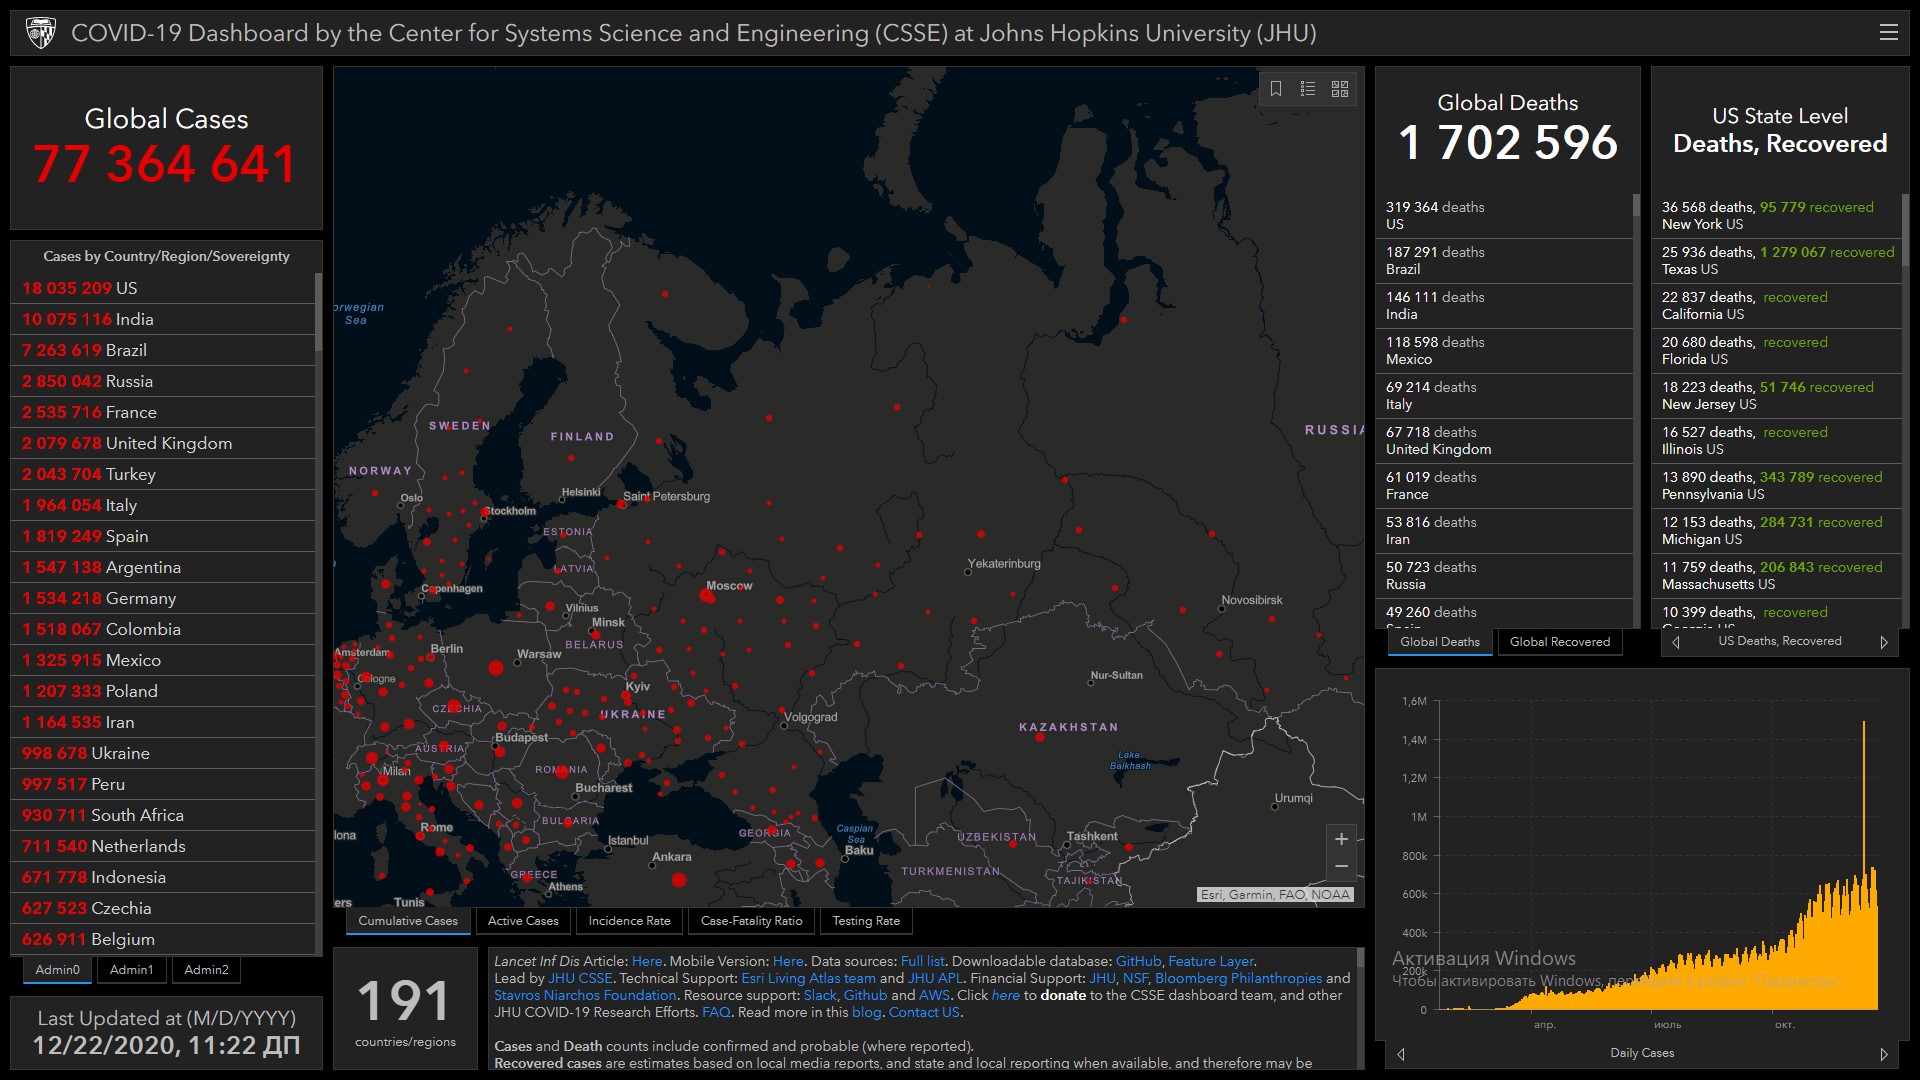The height and width of the screenshot is (1080, 1920).
Task: Switch to Admin2 level
Action: 206,969
